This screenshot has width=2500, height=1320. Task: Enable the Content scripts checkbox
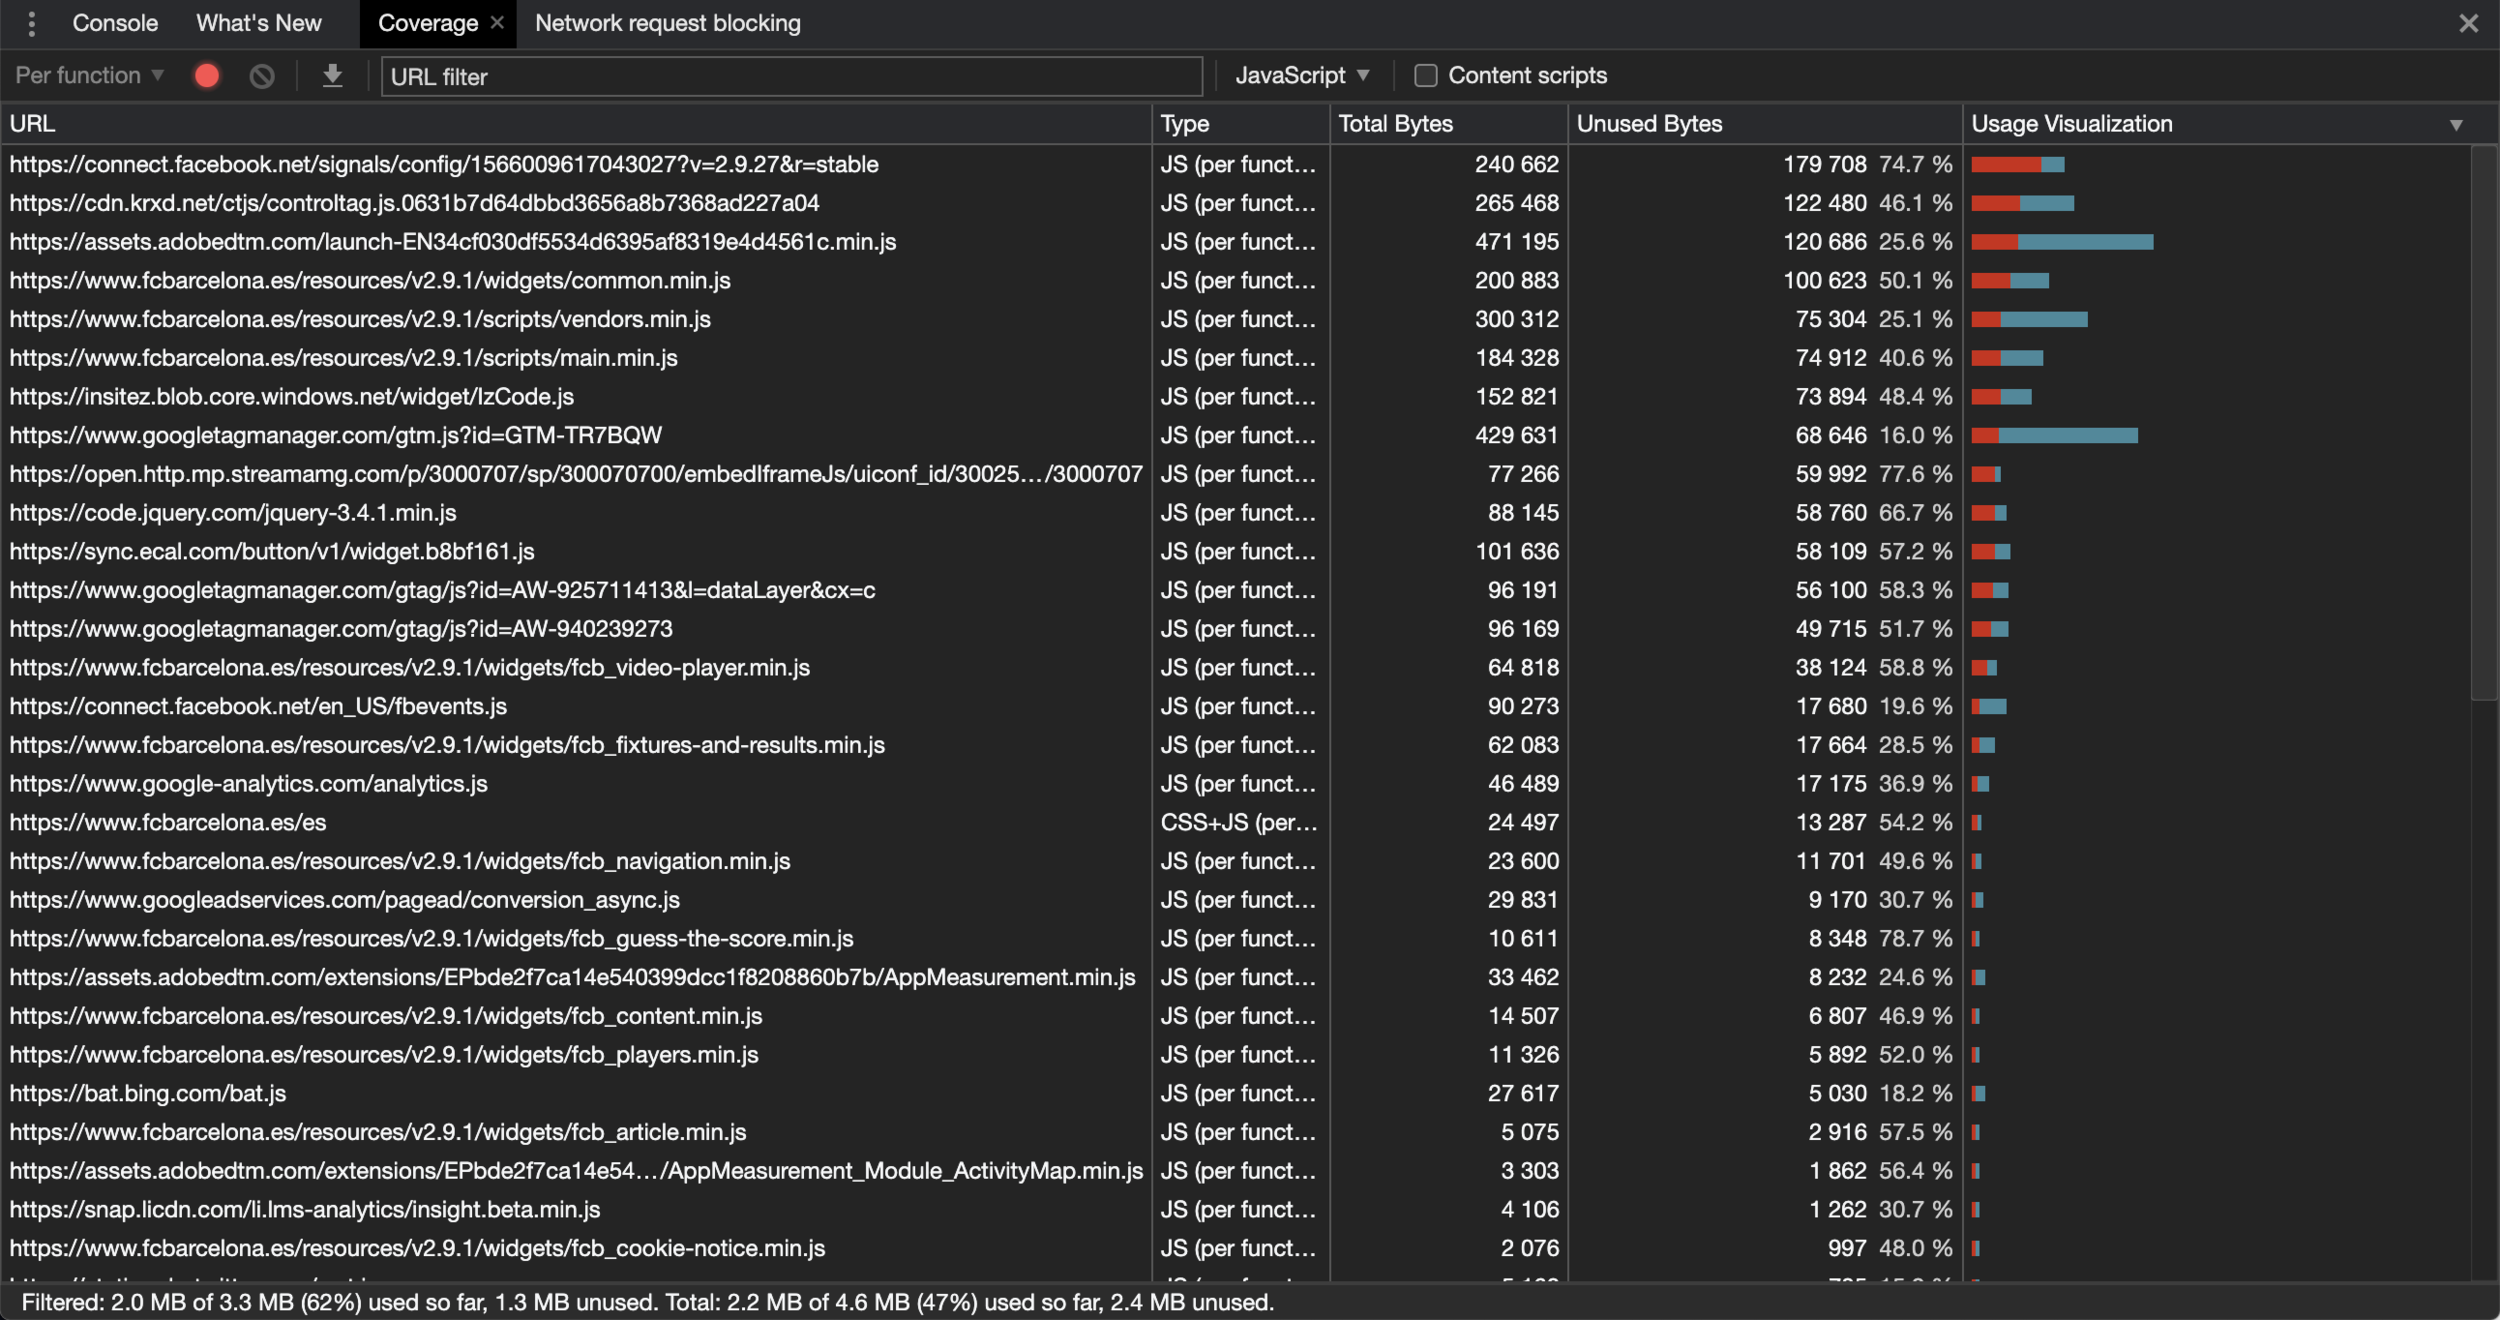click(1425, 76)
